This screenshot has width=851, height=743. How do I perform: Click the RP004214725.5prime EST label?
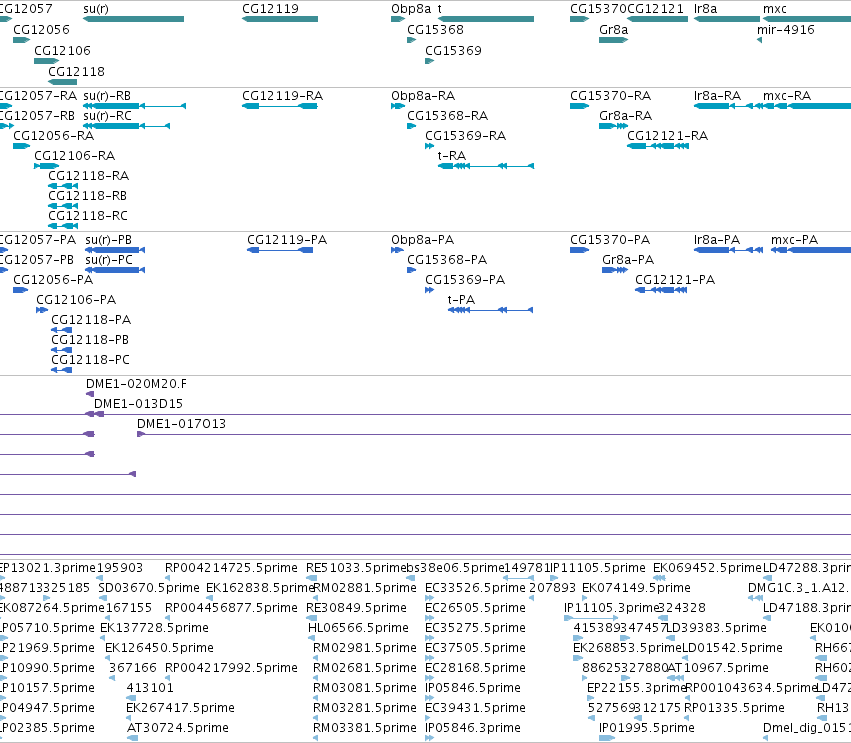pos(231,568)
